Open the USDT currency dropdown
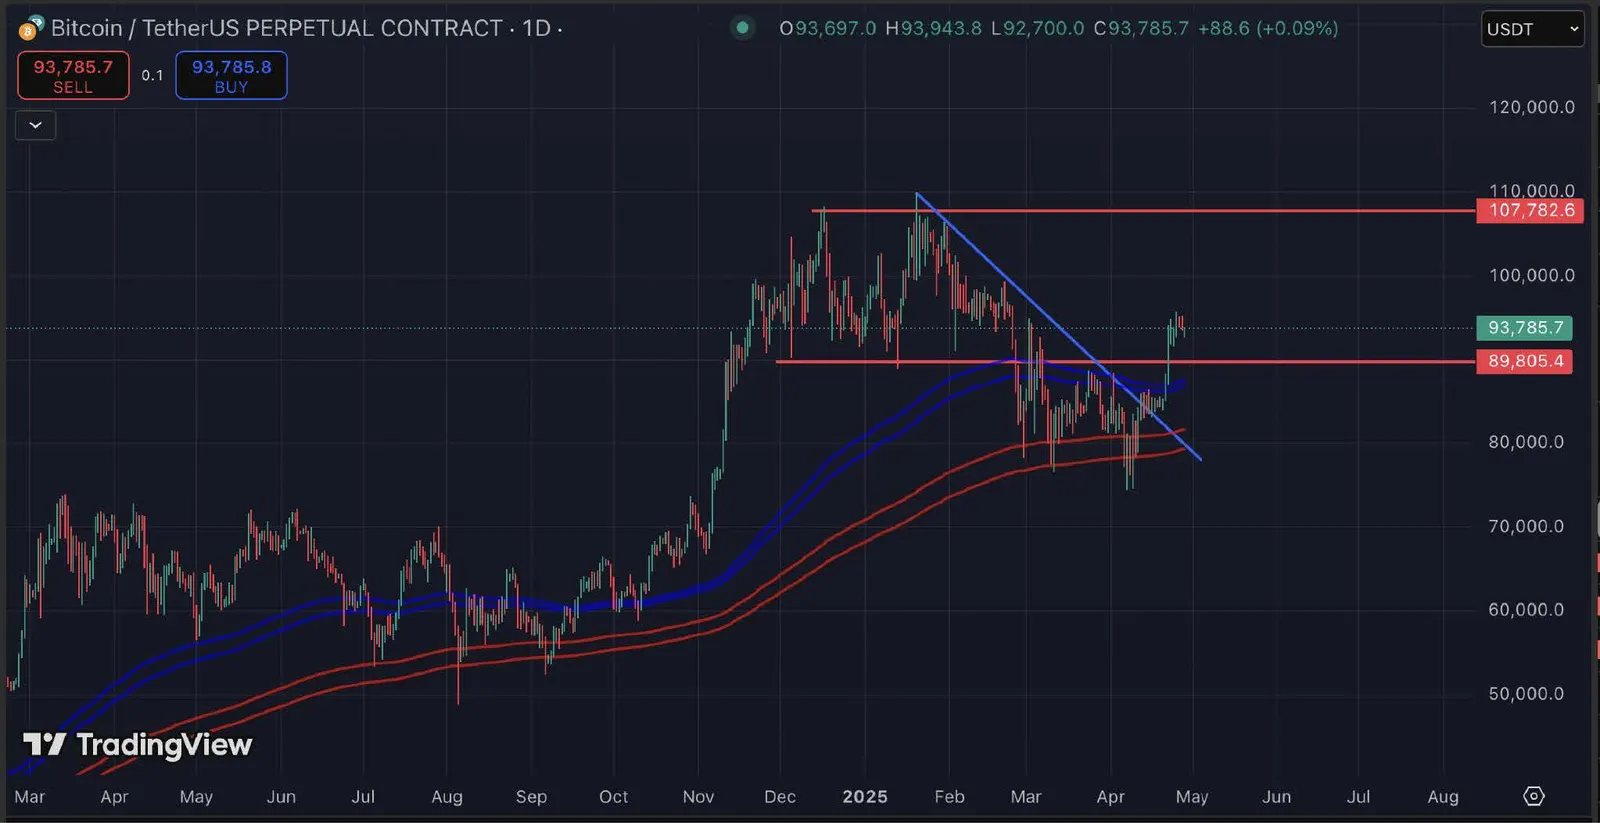Screen dimensions: 1600x823 pyautogui.click(x=1532, y=29)
